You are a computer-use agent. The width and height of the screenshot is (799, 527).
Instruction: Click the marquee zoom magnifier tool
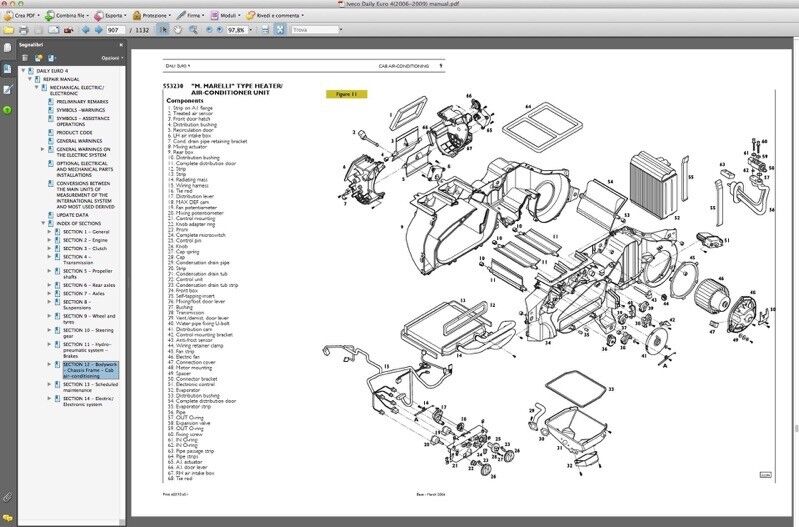click(x=191, y=30)
